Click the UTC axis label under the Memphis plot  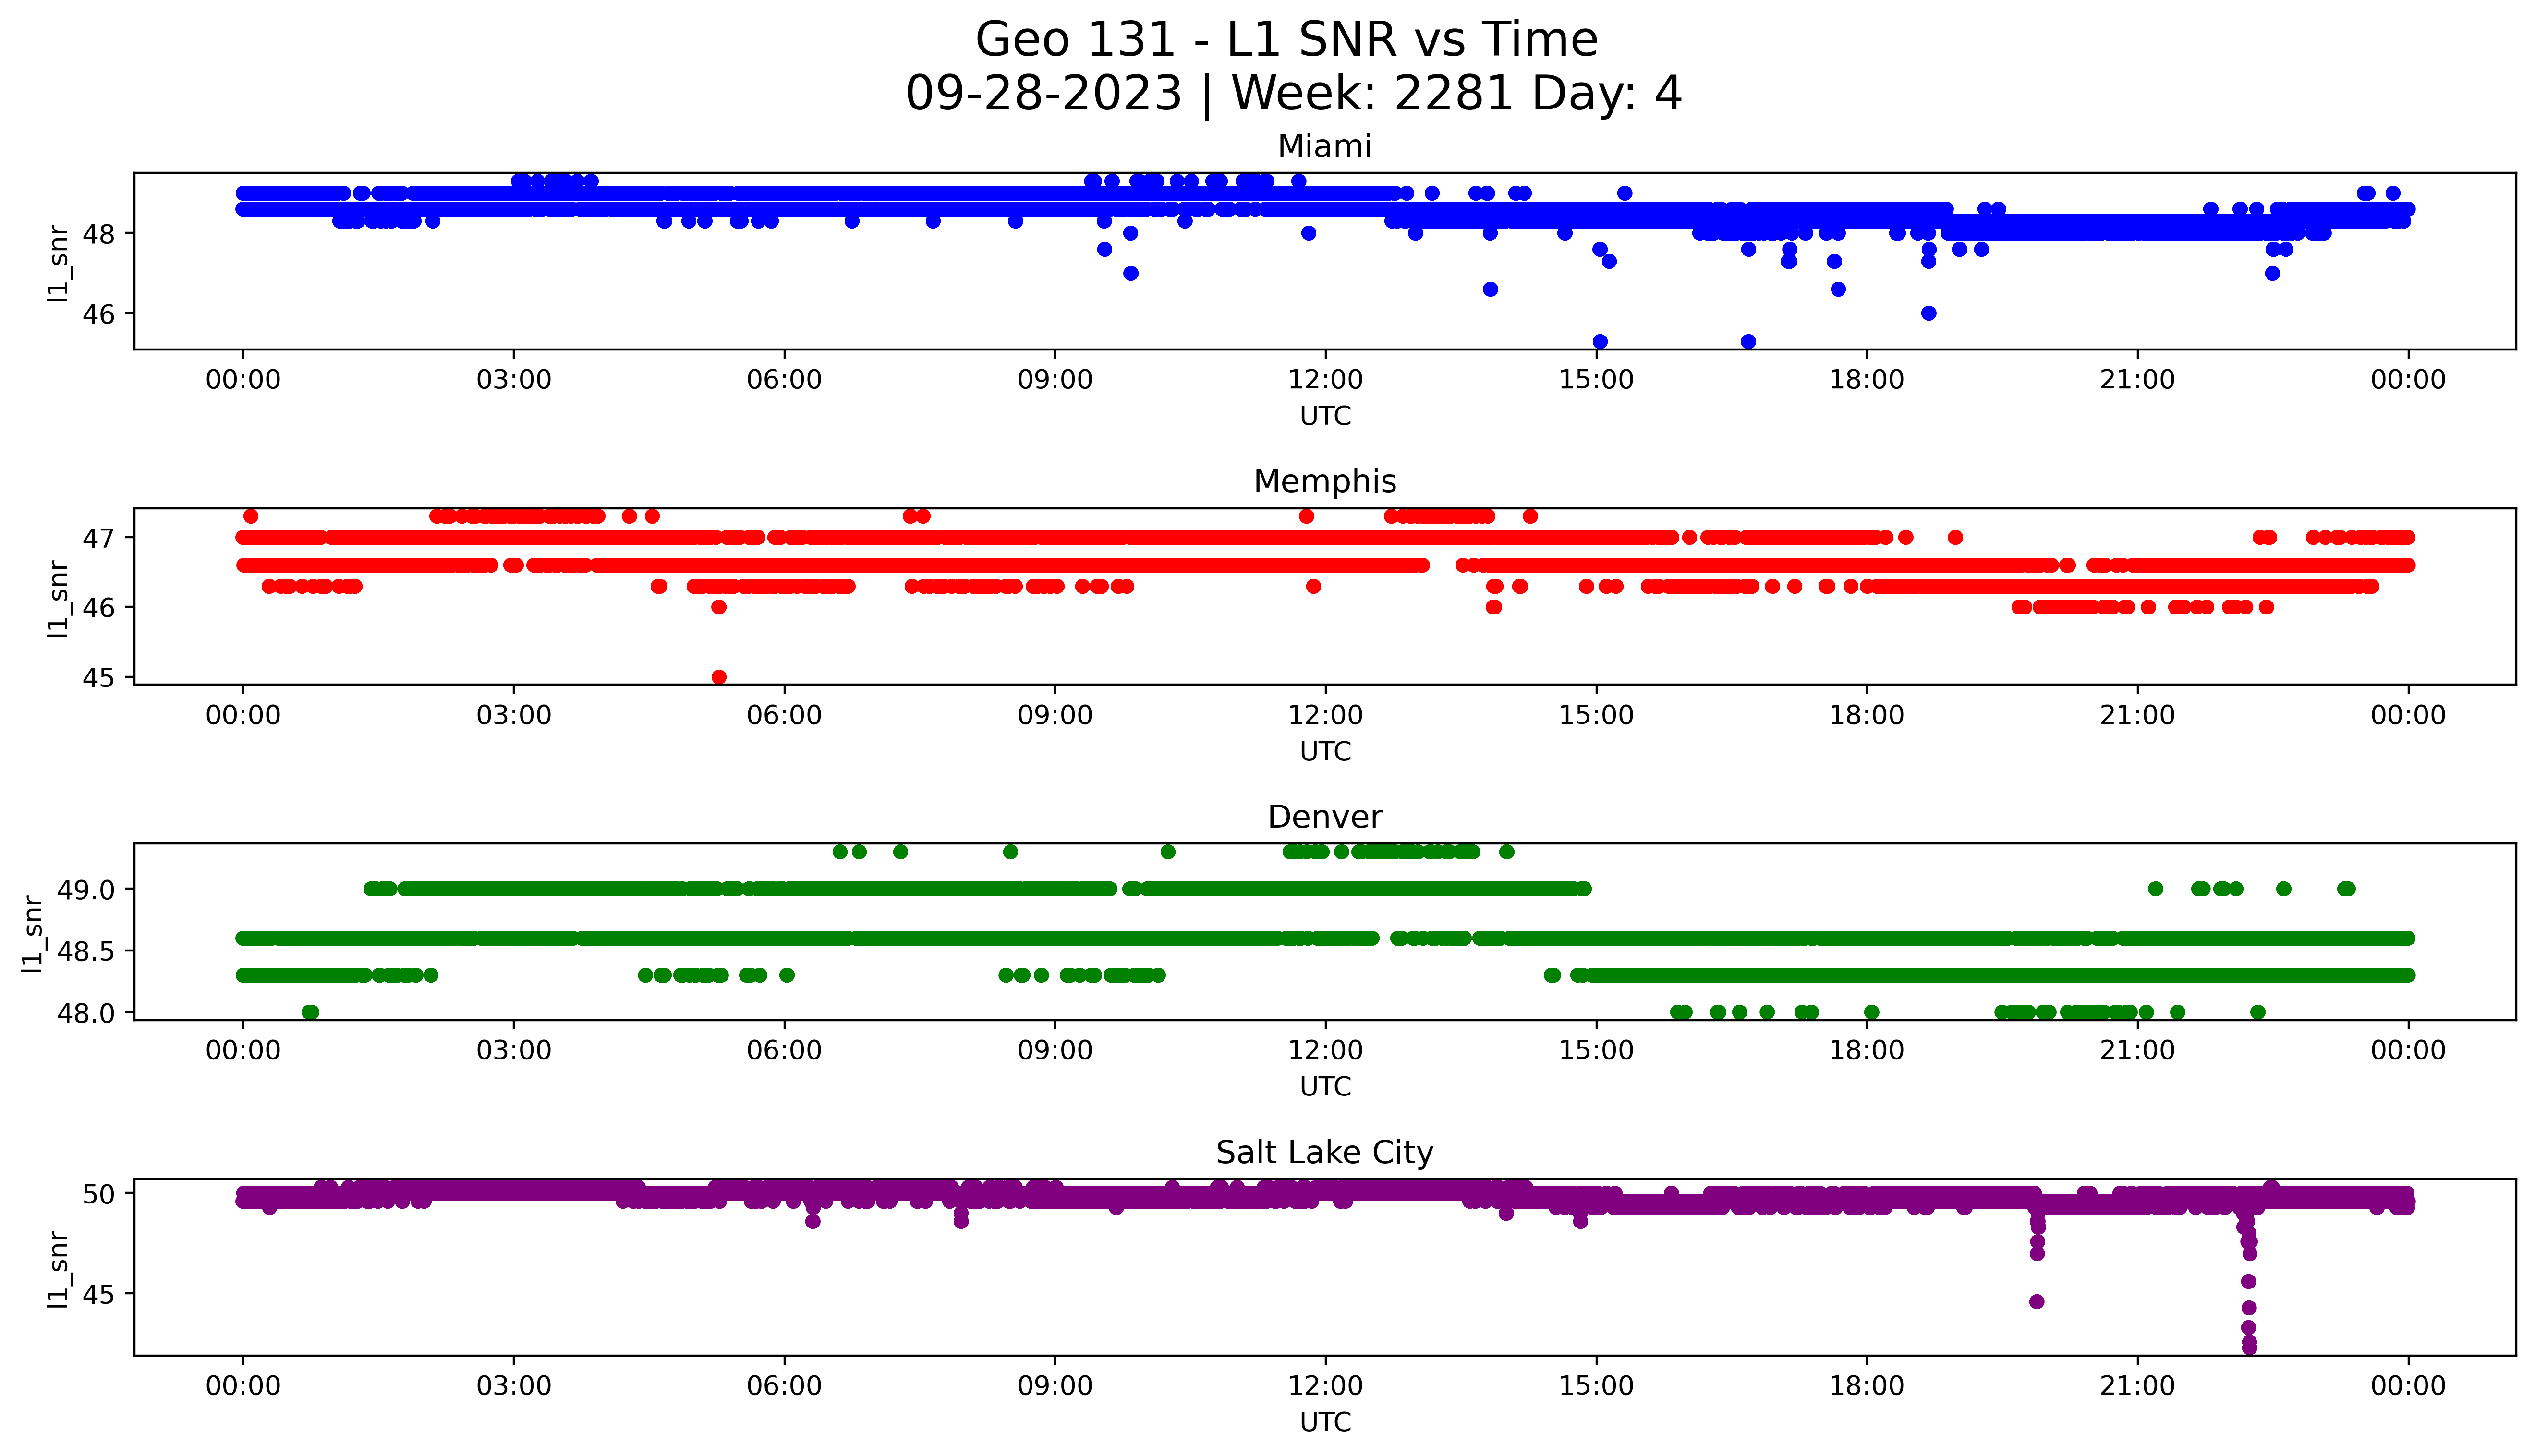point(1325,751)
